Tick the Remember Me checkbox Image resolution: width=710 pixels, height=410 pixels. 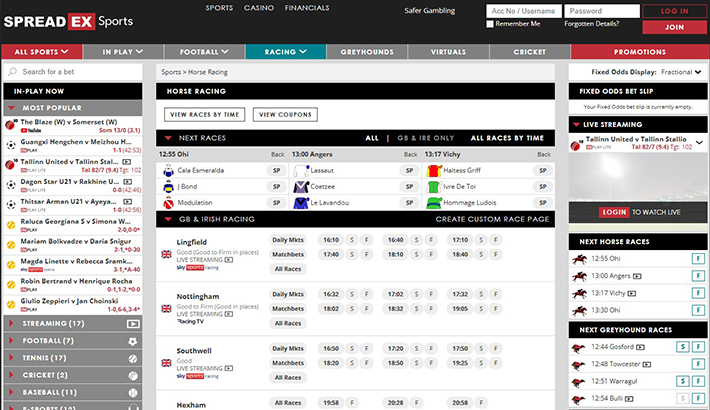pos(490,24)
